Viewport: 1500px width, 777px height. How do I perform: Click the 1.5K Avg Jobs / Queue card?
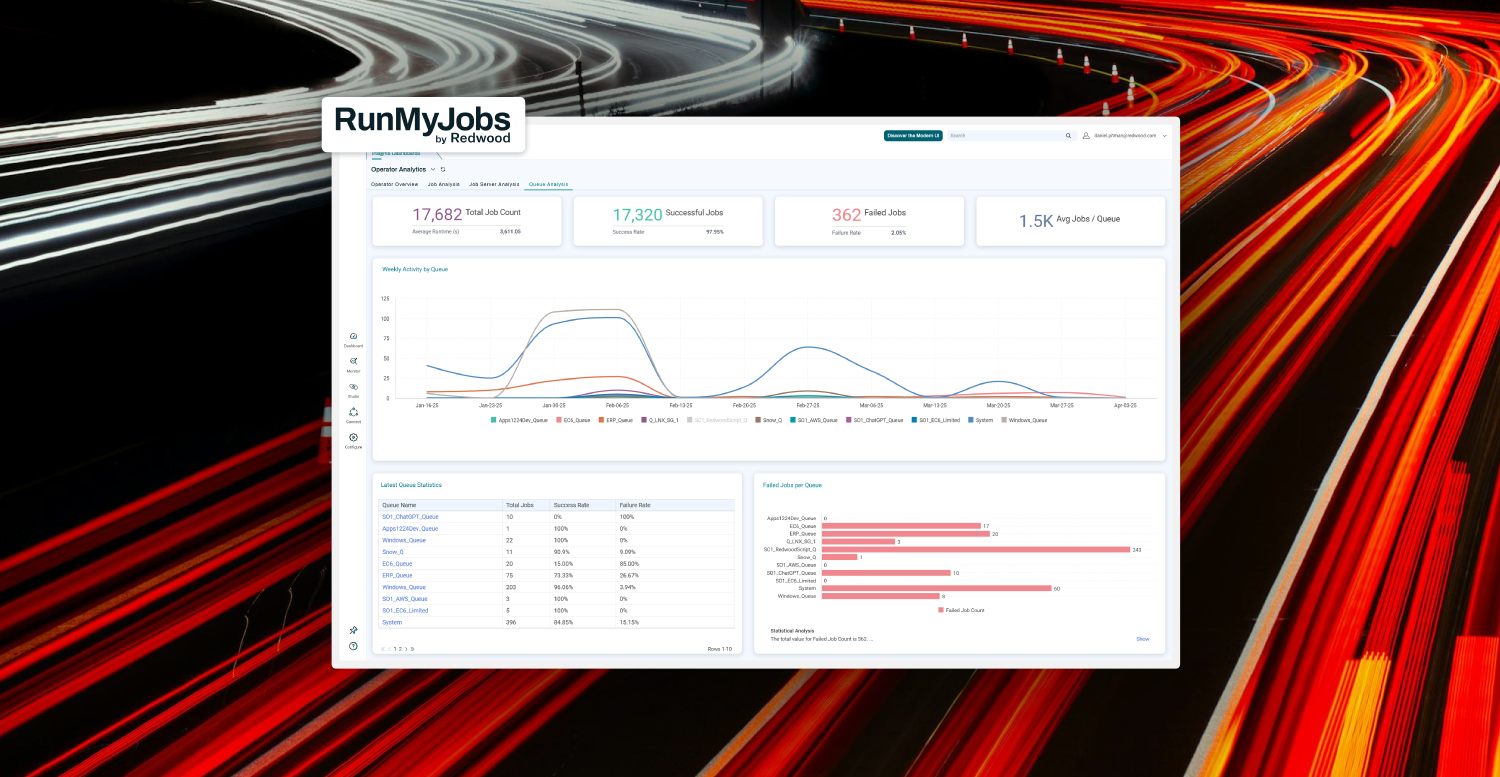(1070, 221)
